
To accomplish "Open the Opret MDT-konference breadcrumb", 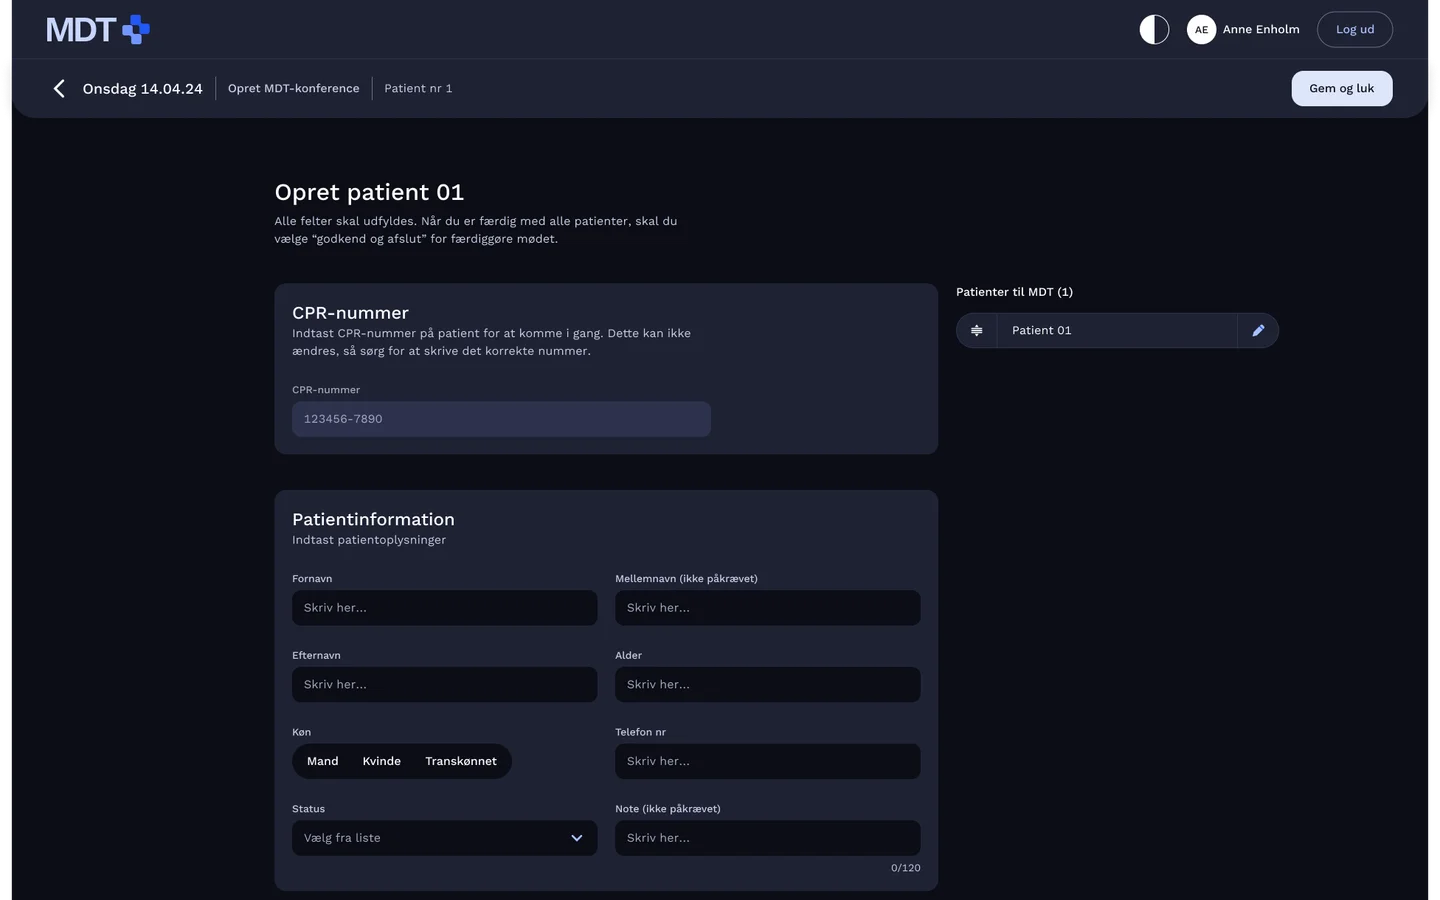I will click(x=294, y=89).
